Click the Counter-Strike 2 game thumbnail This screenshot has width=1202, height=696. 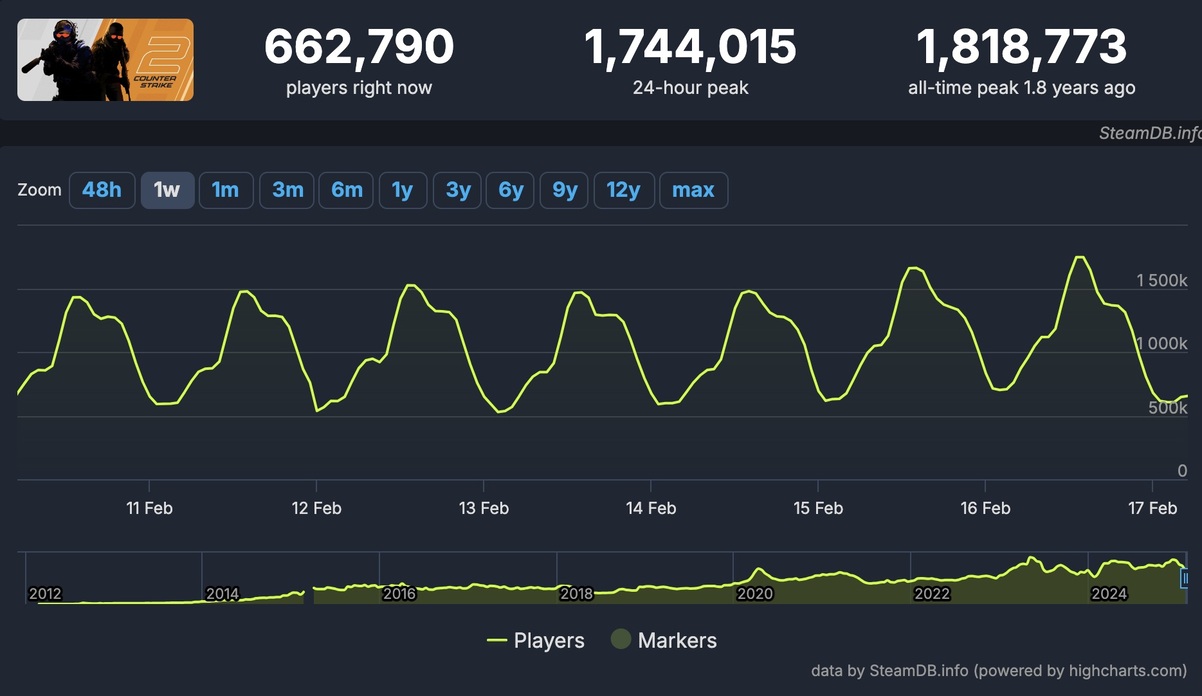[105, 60]
